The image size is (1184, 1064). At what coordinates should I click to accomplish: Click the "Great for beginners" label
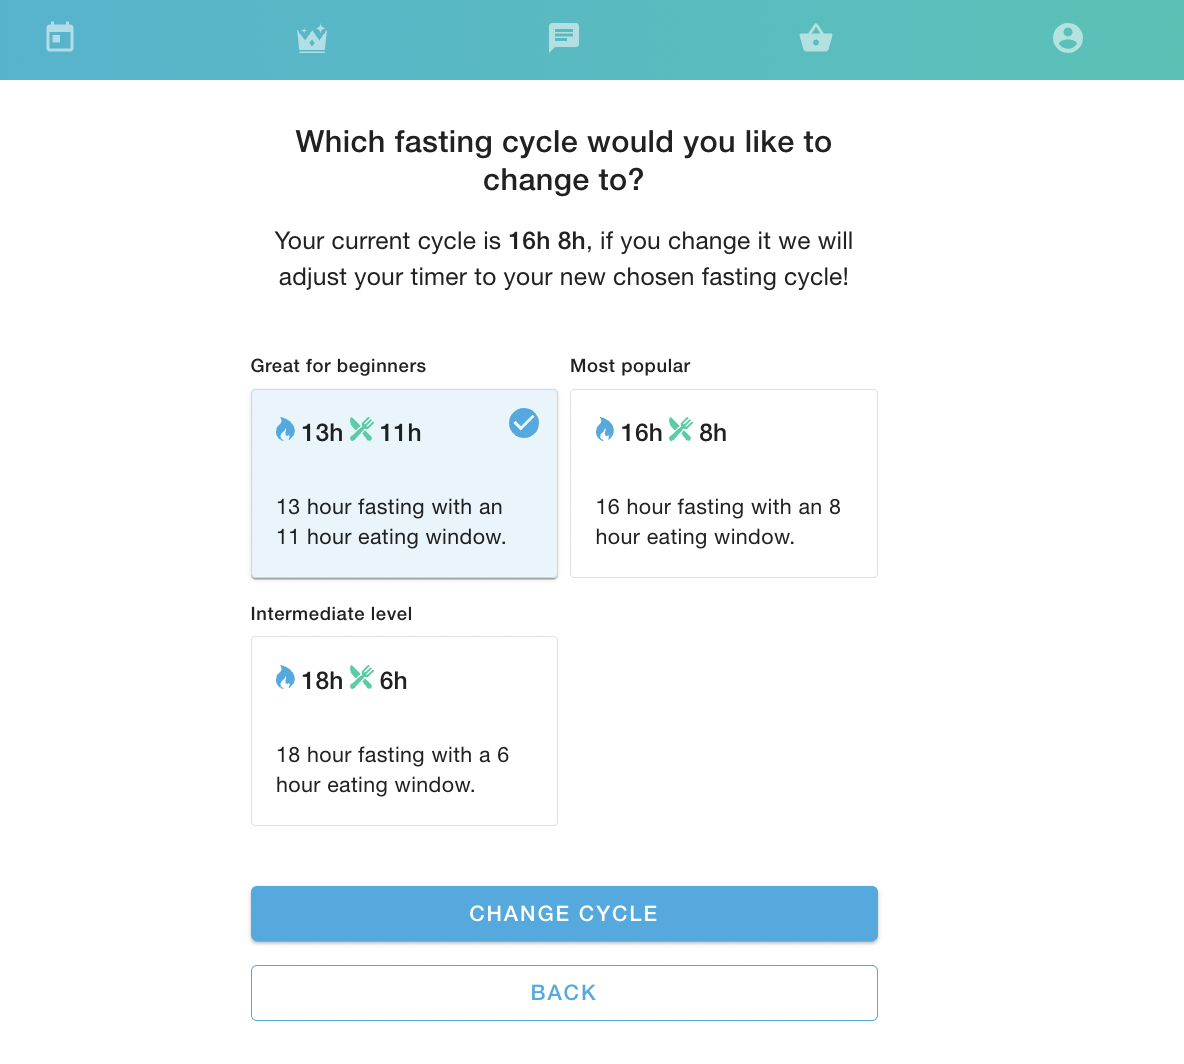[338, 366]
